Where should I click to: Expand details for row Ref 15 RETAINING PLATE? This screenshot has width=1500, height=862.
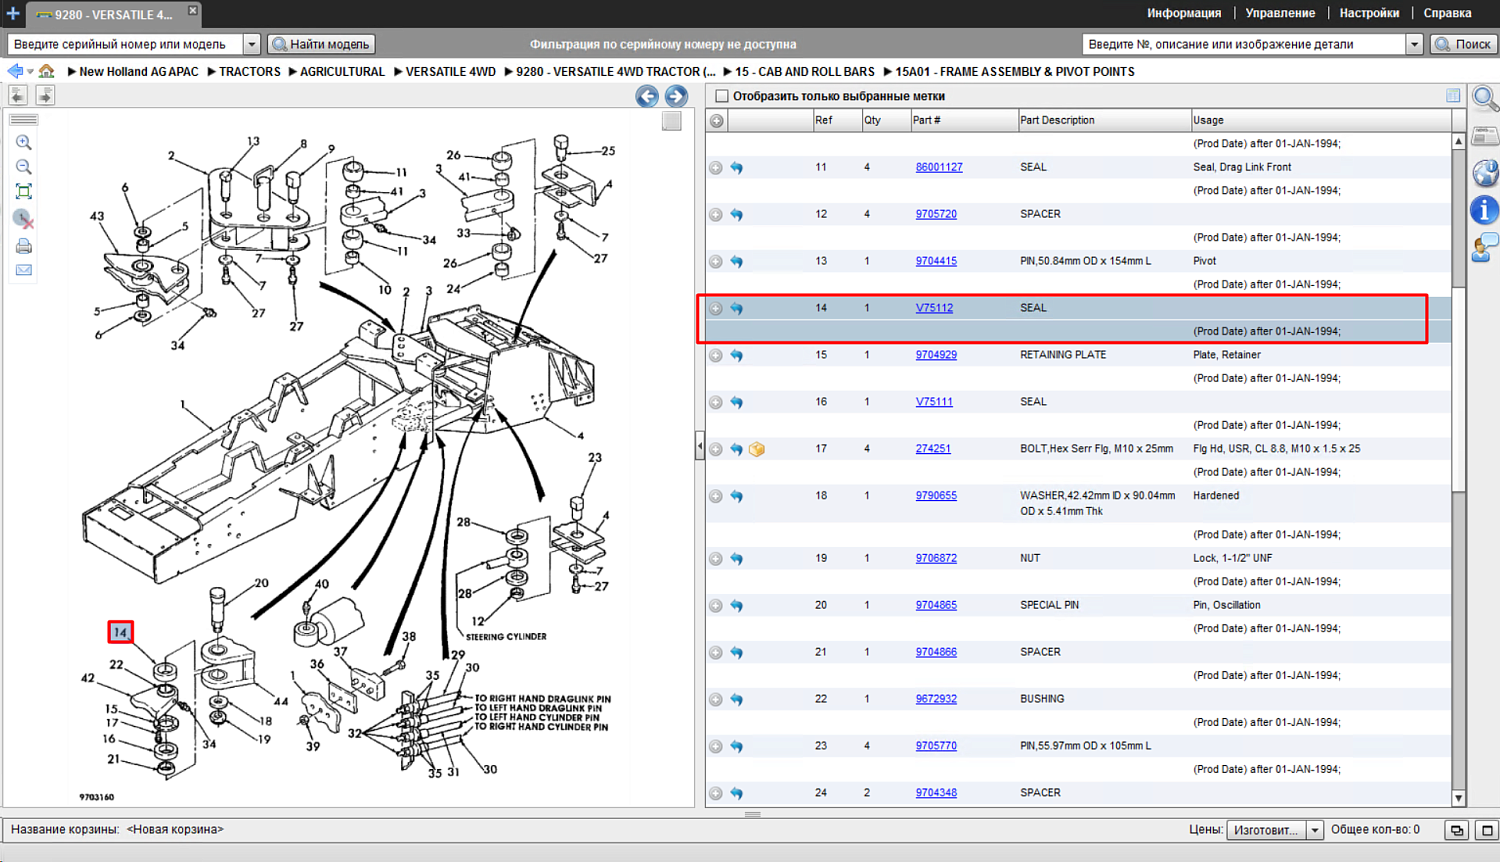pos(716,356)
